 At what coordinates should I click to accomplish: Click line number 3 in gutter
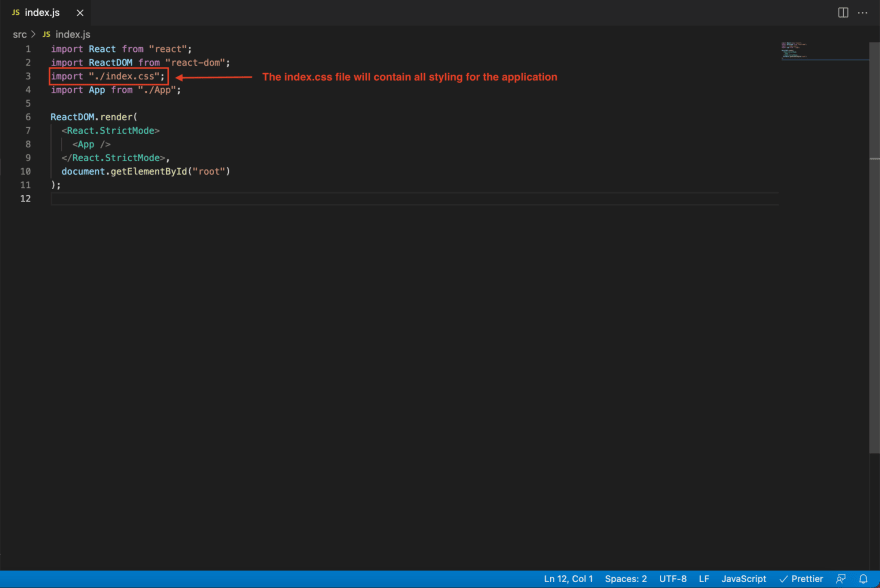click(28, 76)
